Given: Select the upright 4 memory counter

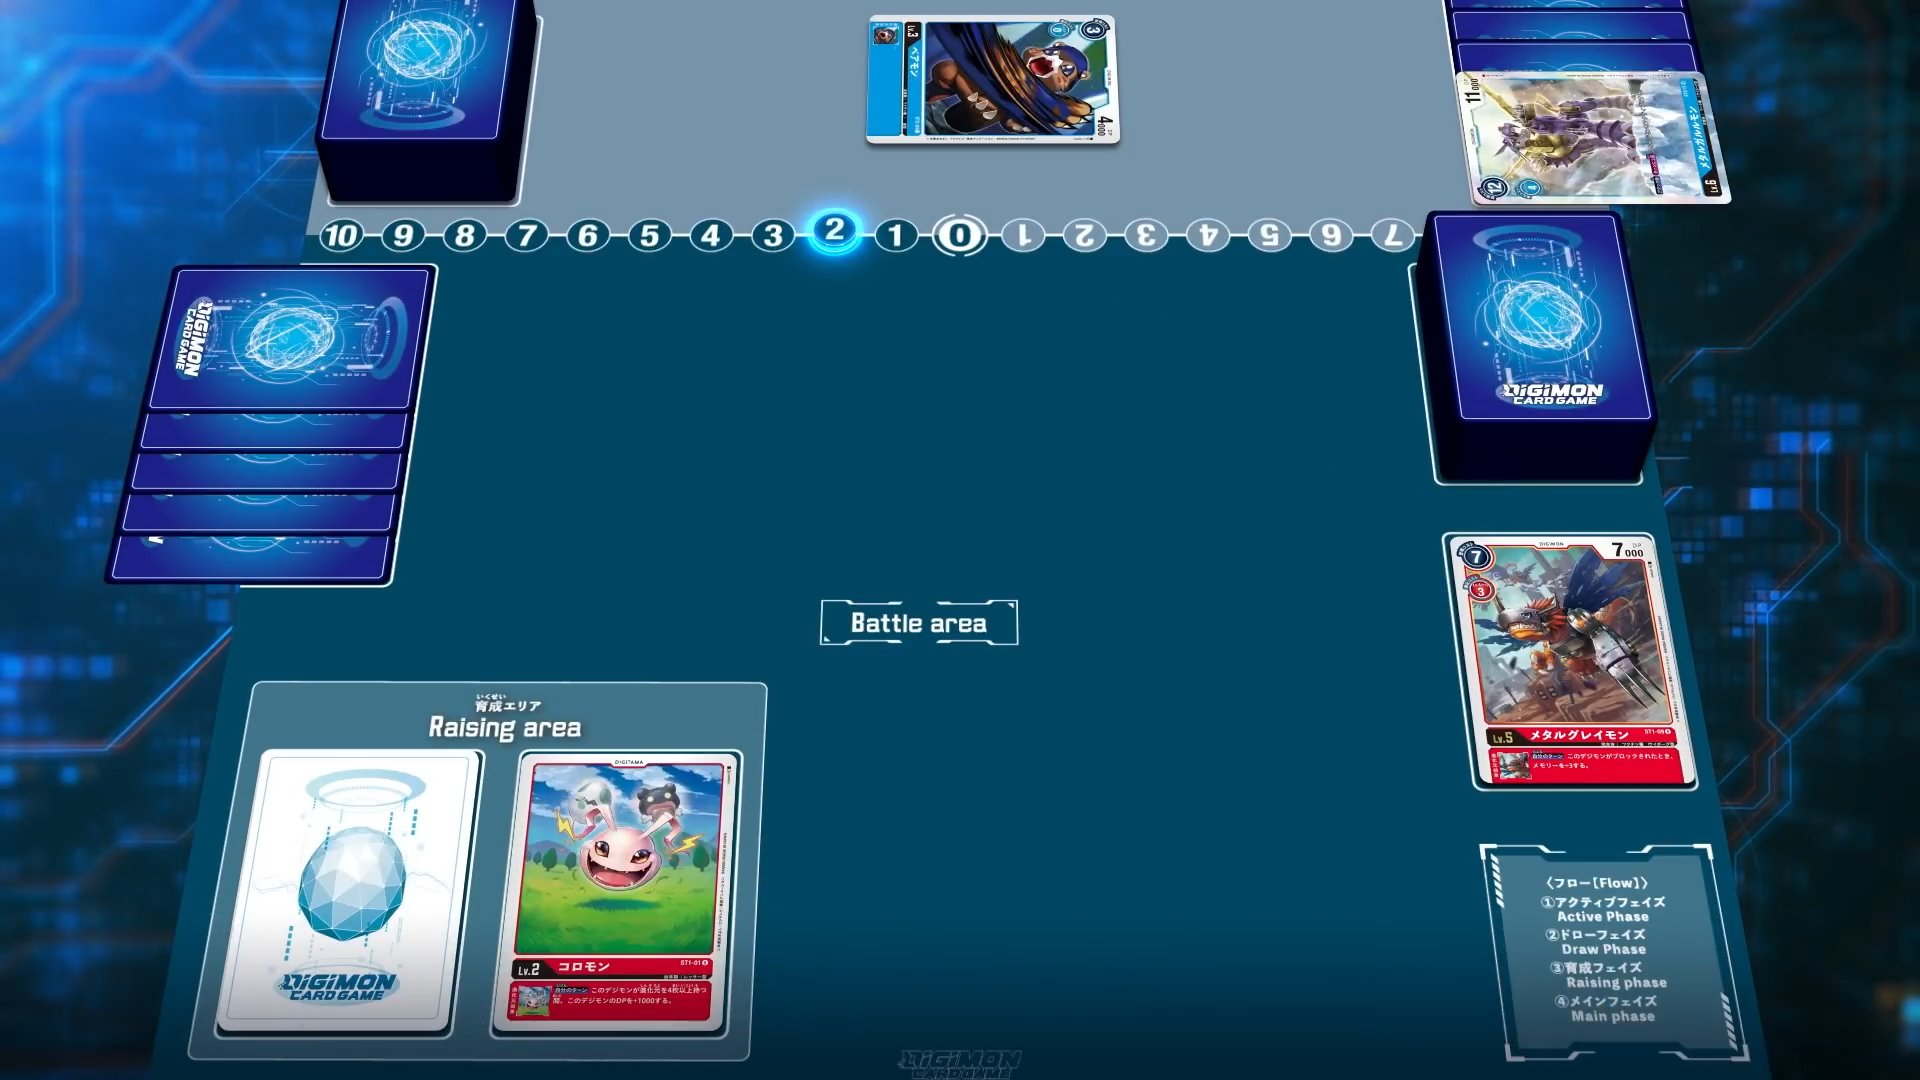Looking at the screenshot, I should (x=711, y=236).
